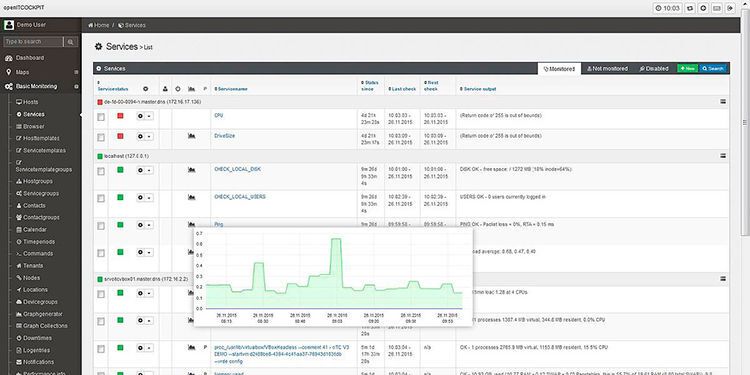Screen dimensions: 750x375
Task: Open the settings gear icon in top header
Action: tap(704, 8)
